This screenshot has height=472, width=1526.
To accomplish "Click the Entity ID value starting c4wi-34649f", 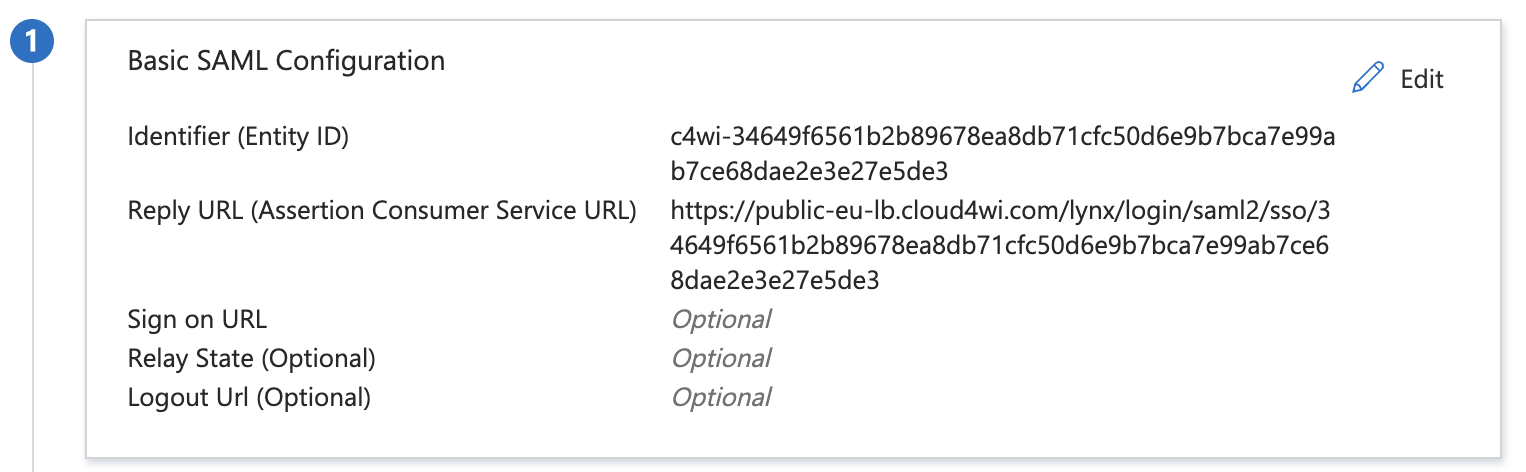I will click(x=1003, y=136).
